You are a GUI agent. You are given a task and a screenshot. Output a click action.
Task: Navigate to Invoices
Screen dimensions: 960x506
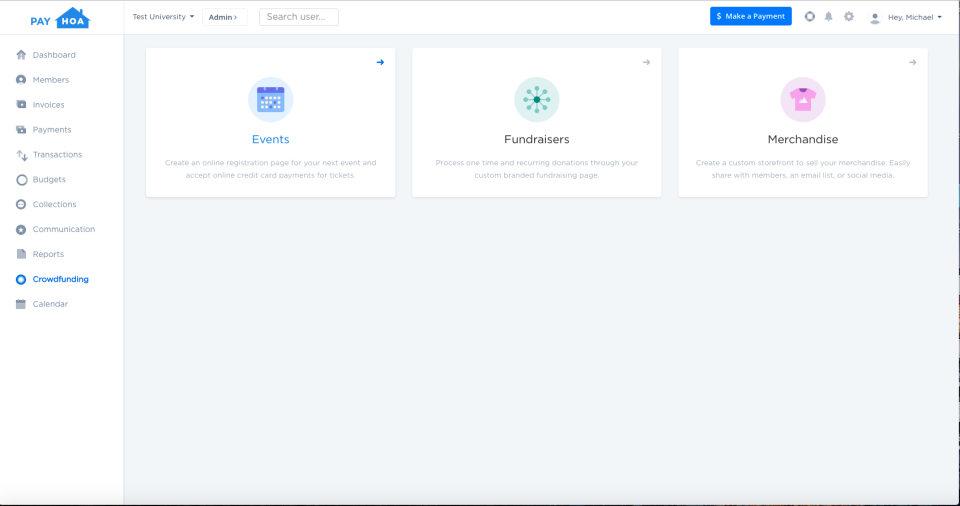click(x=48, y=105)
